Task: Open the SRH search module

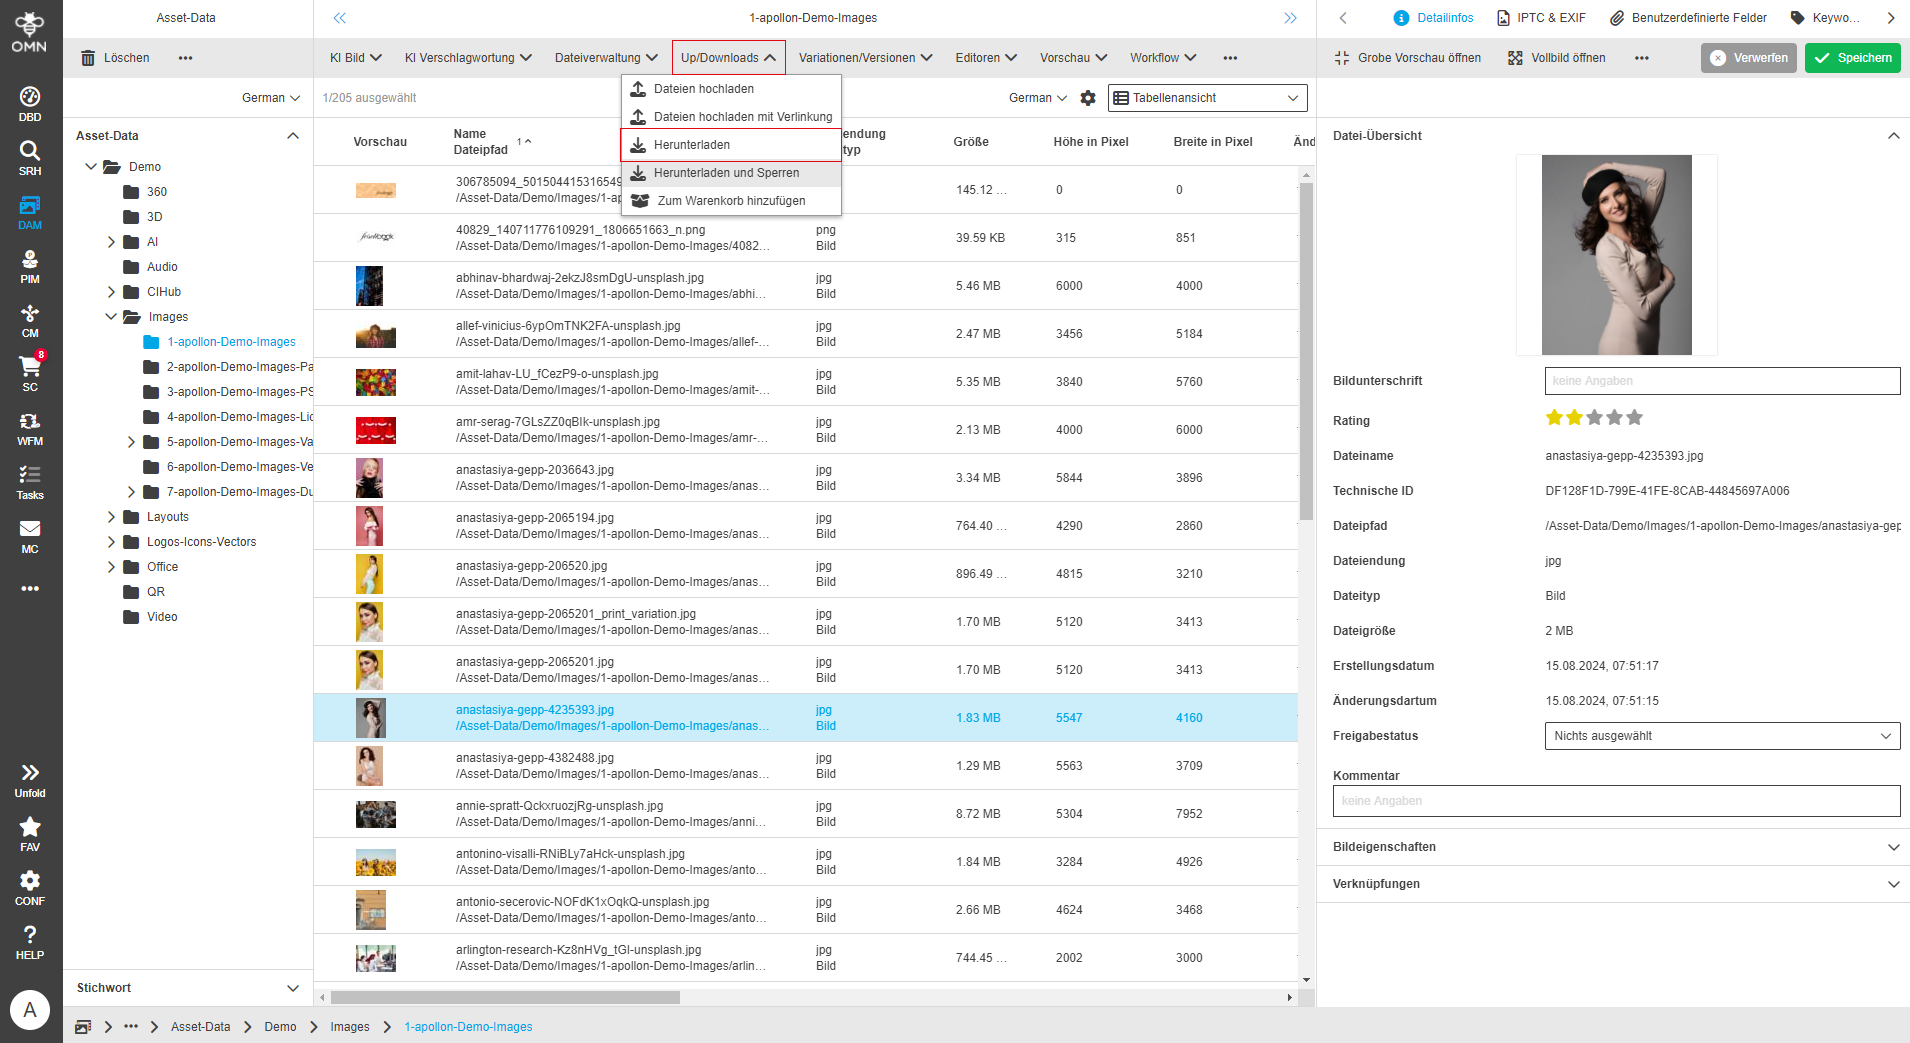Action: coord(30,158)
